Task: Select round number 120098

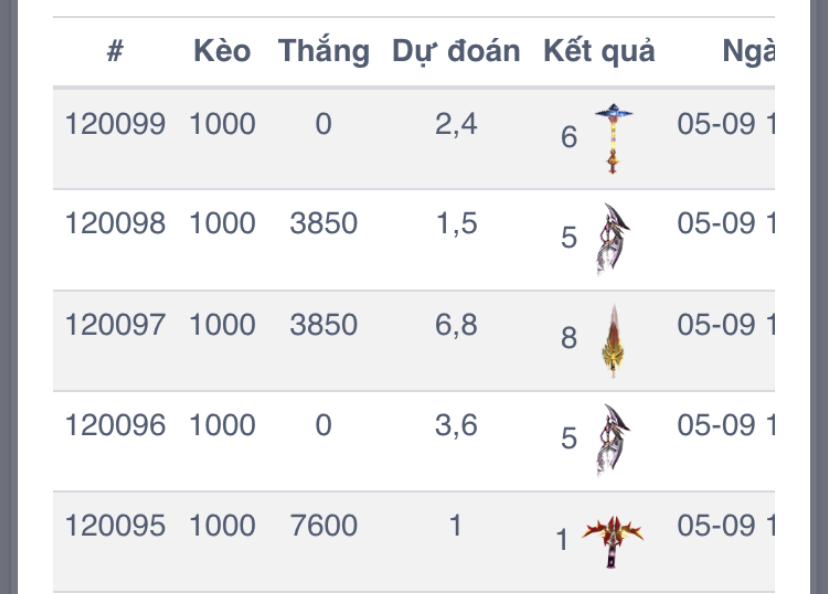Action: pos(115,224)
